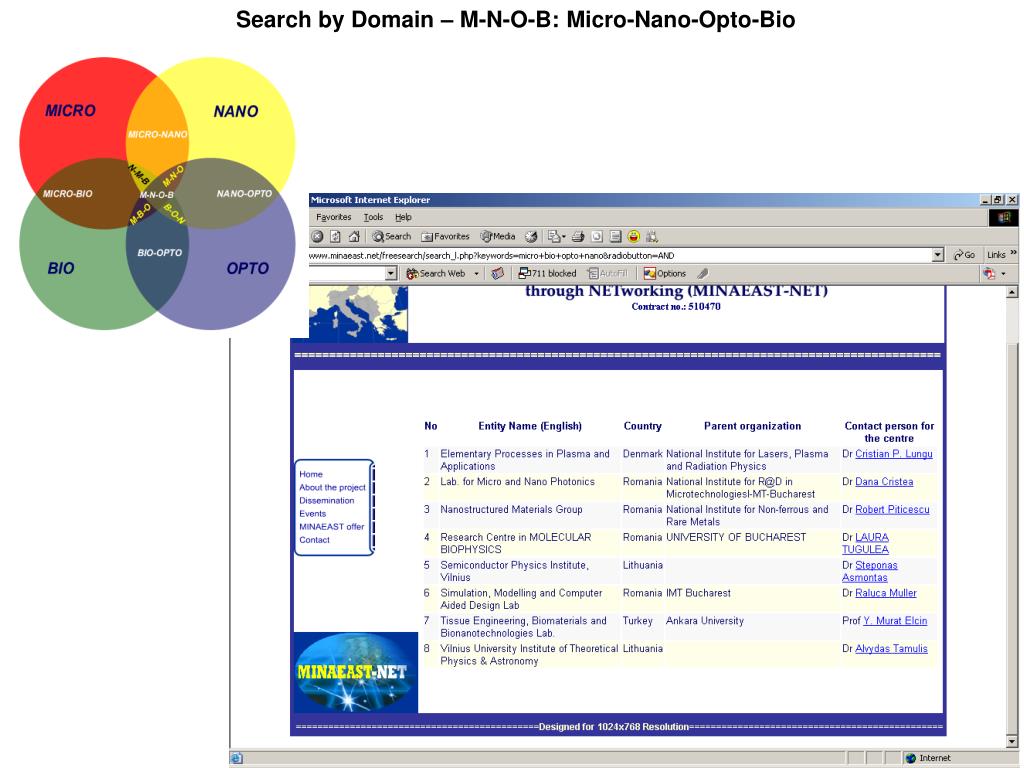Click the icon right of the smiley
The height and width of the screenshot is (768, 1024).
(x=652, y=236)
